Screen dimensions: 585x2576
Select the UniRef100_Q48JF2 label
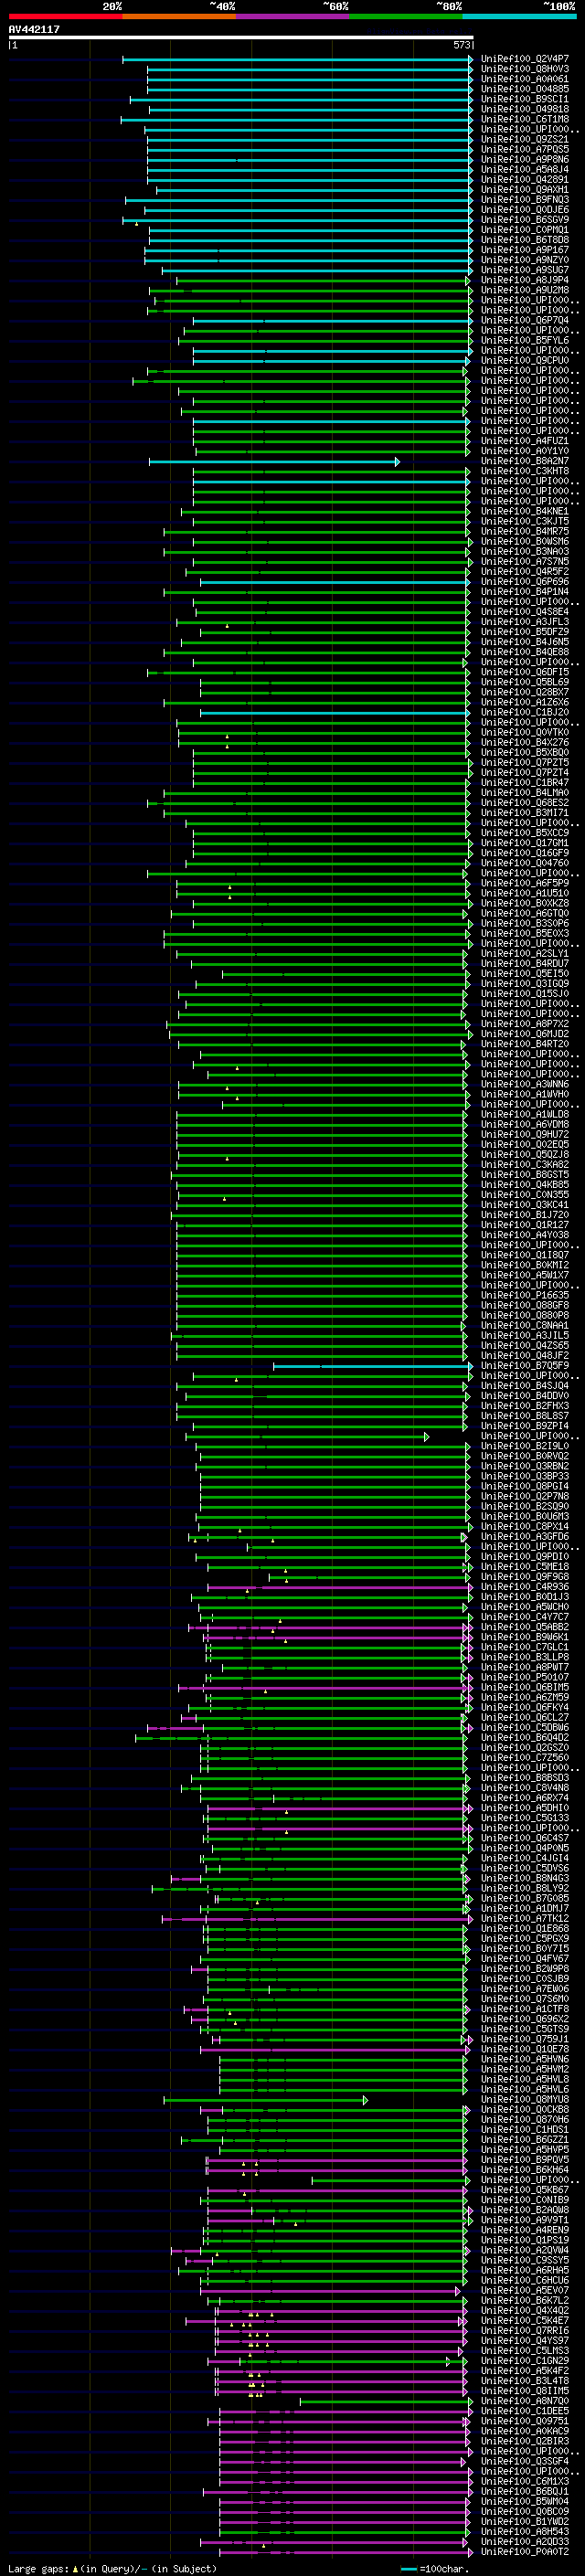click(525, 1355)
